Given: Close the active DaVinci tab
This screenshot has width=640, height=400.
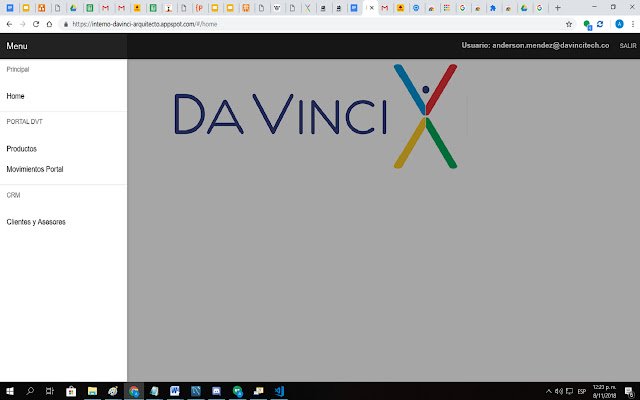Looking at the screenshot, I should [x=372, y=8].
